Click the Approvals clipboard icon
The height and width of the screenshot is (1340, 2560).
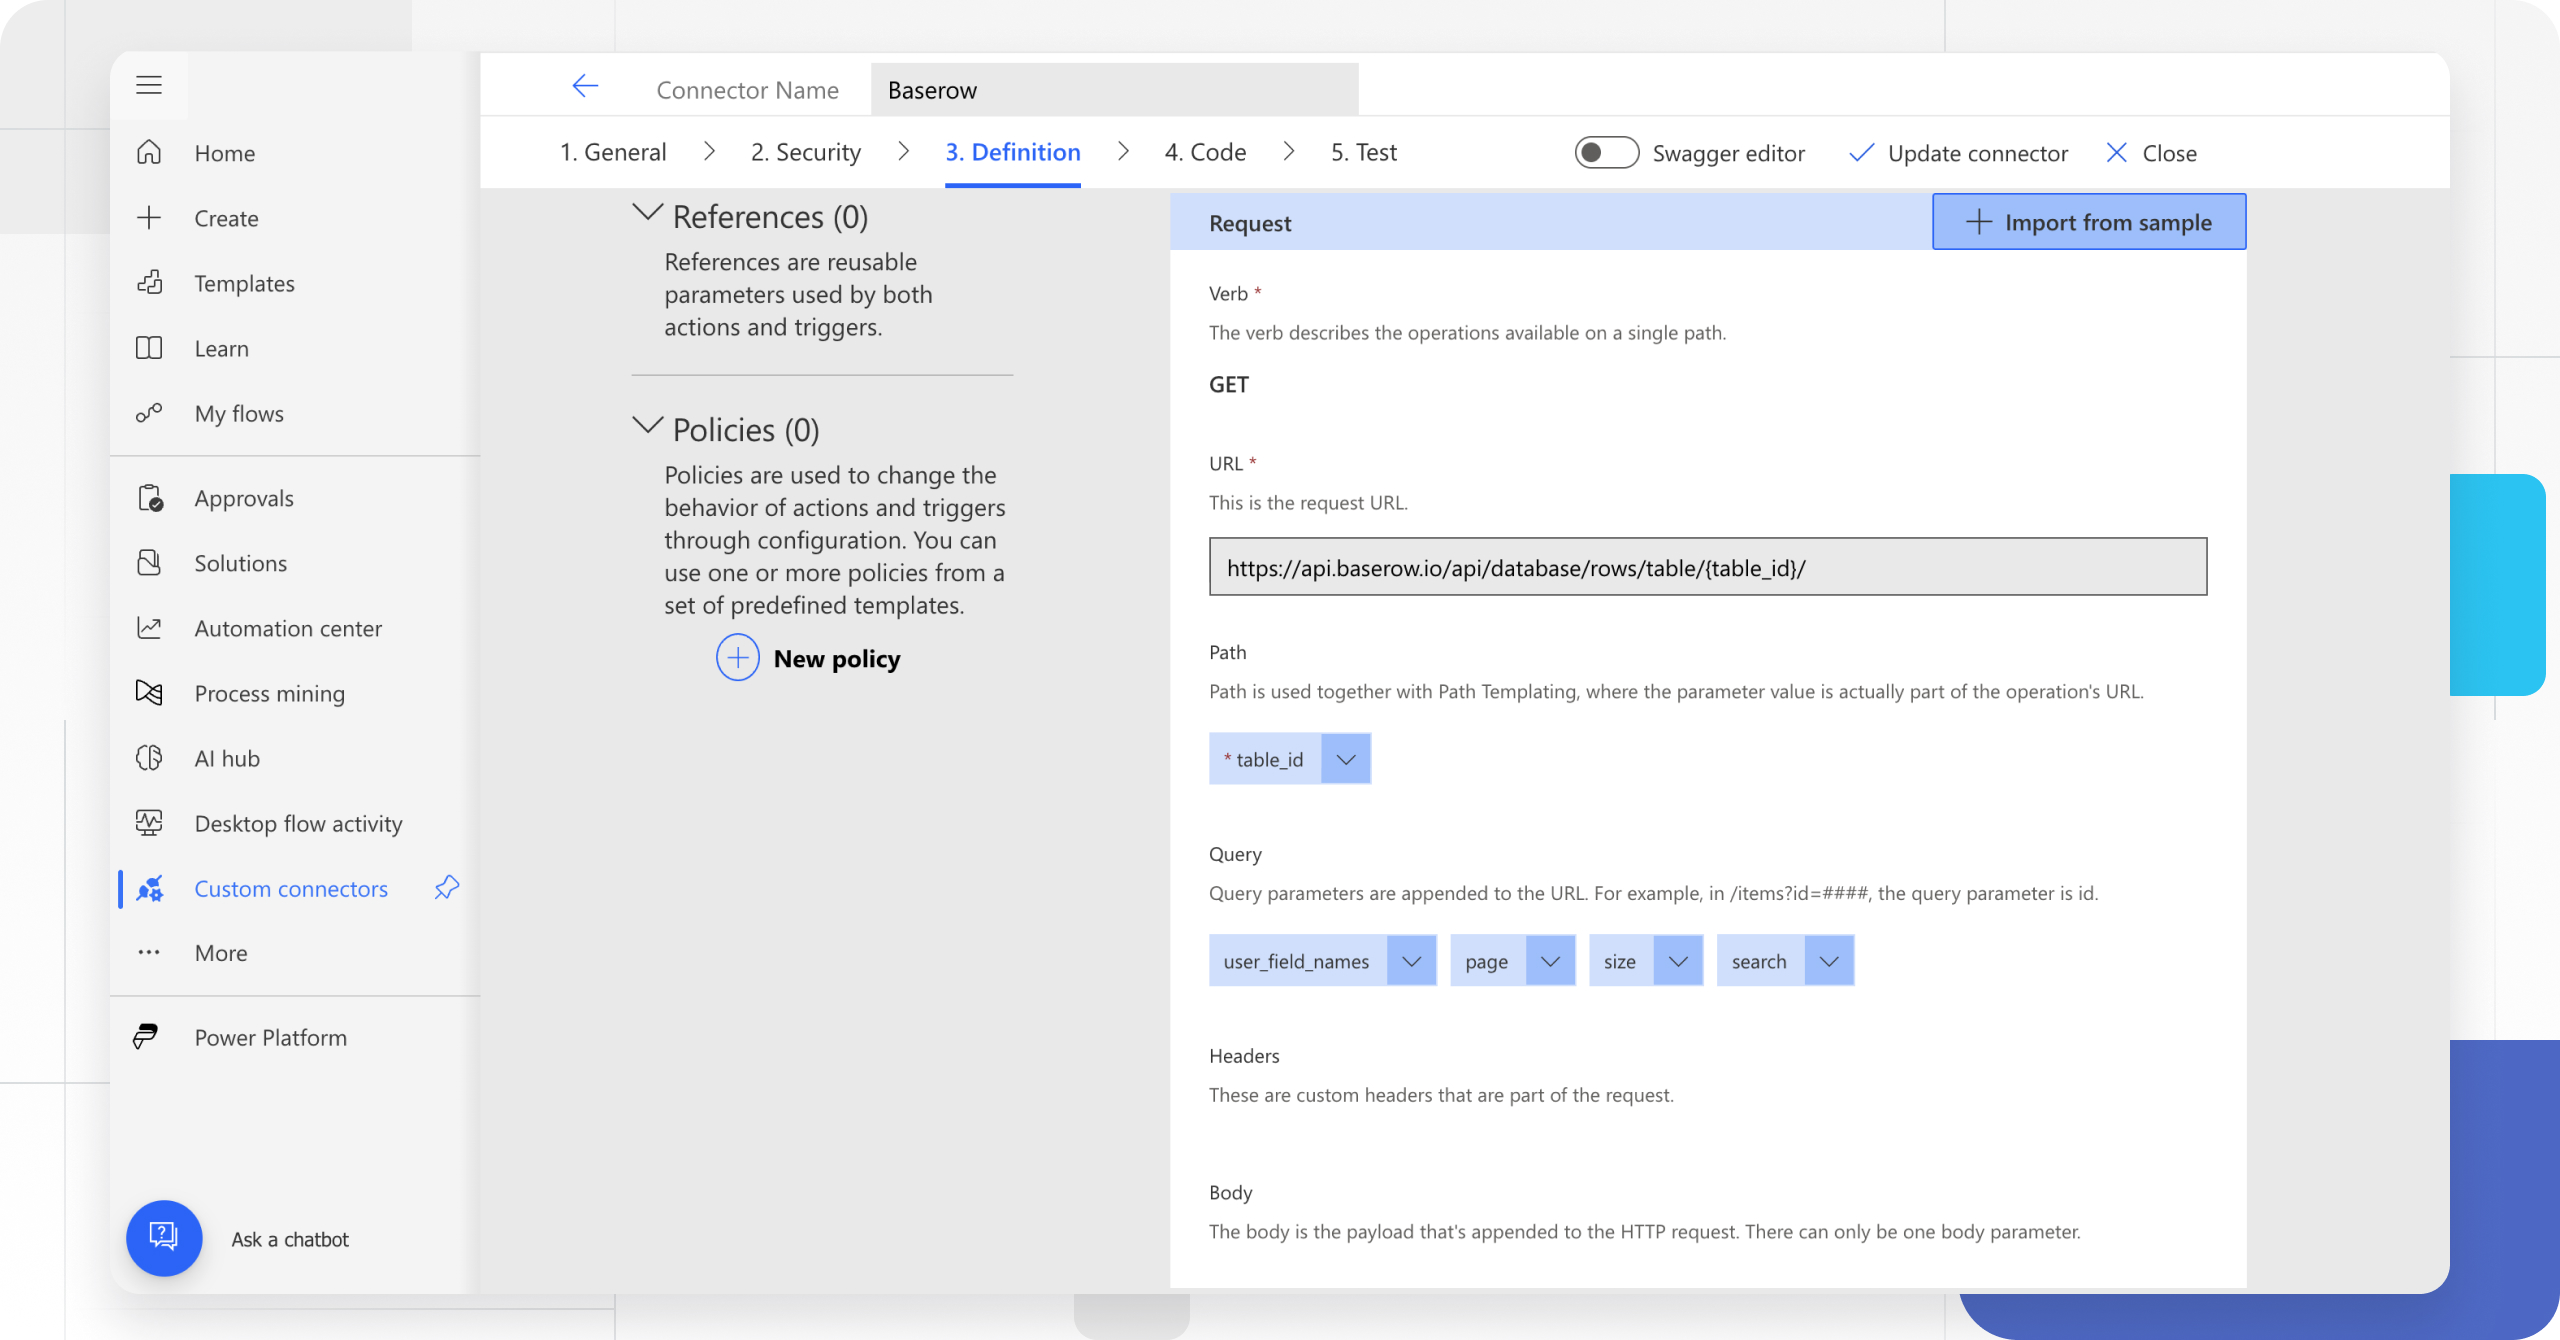click(x=149, y=498)
